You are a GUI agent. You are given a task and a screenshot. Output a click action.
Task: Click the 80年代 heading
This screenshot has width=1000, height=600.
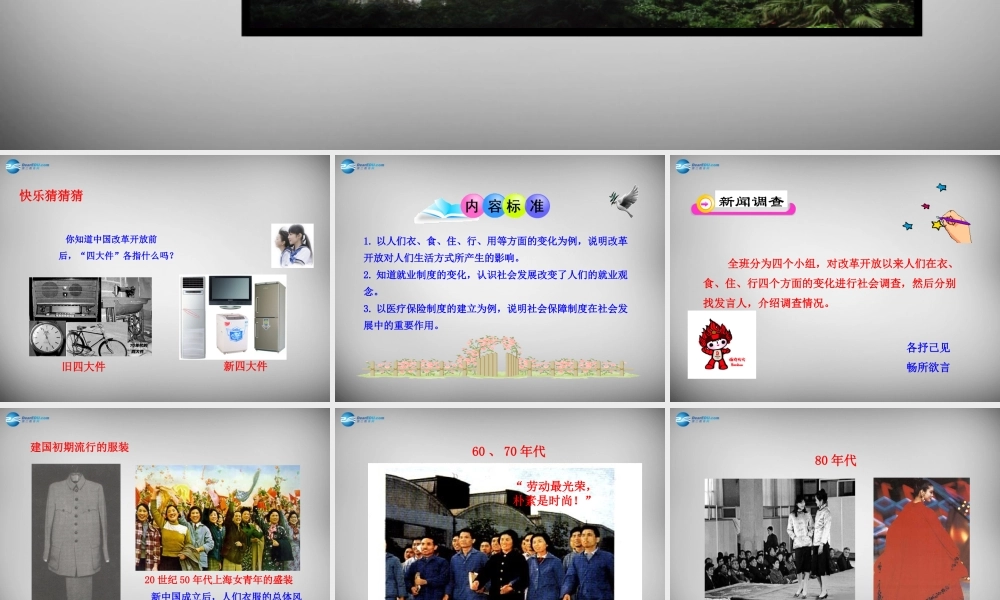click(x=835, y=460)
